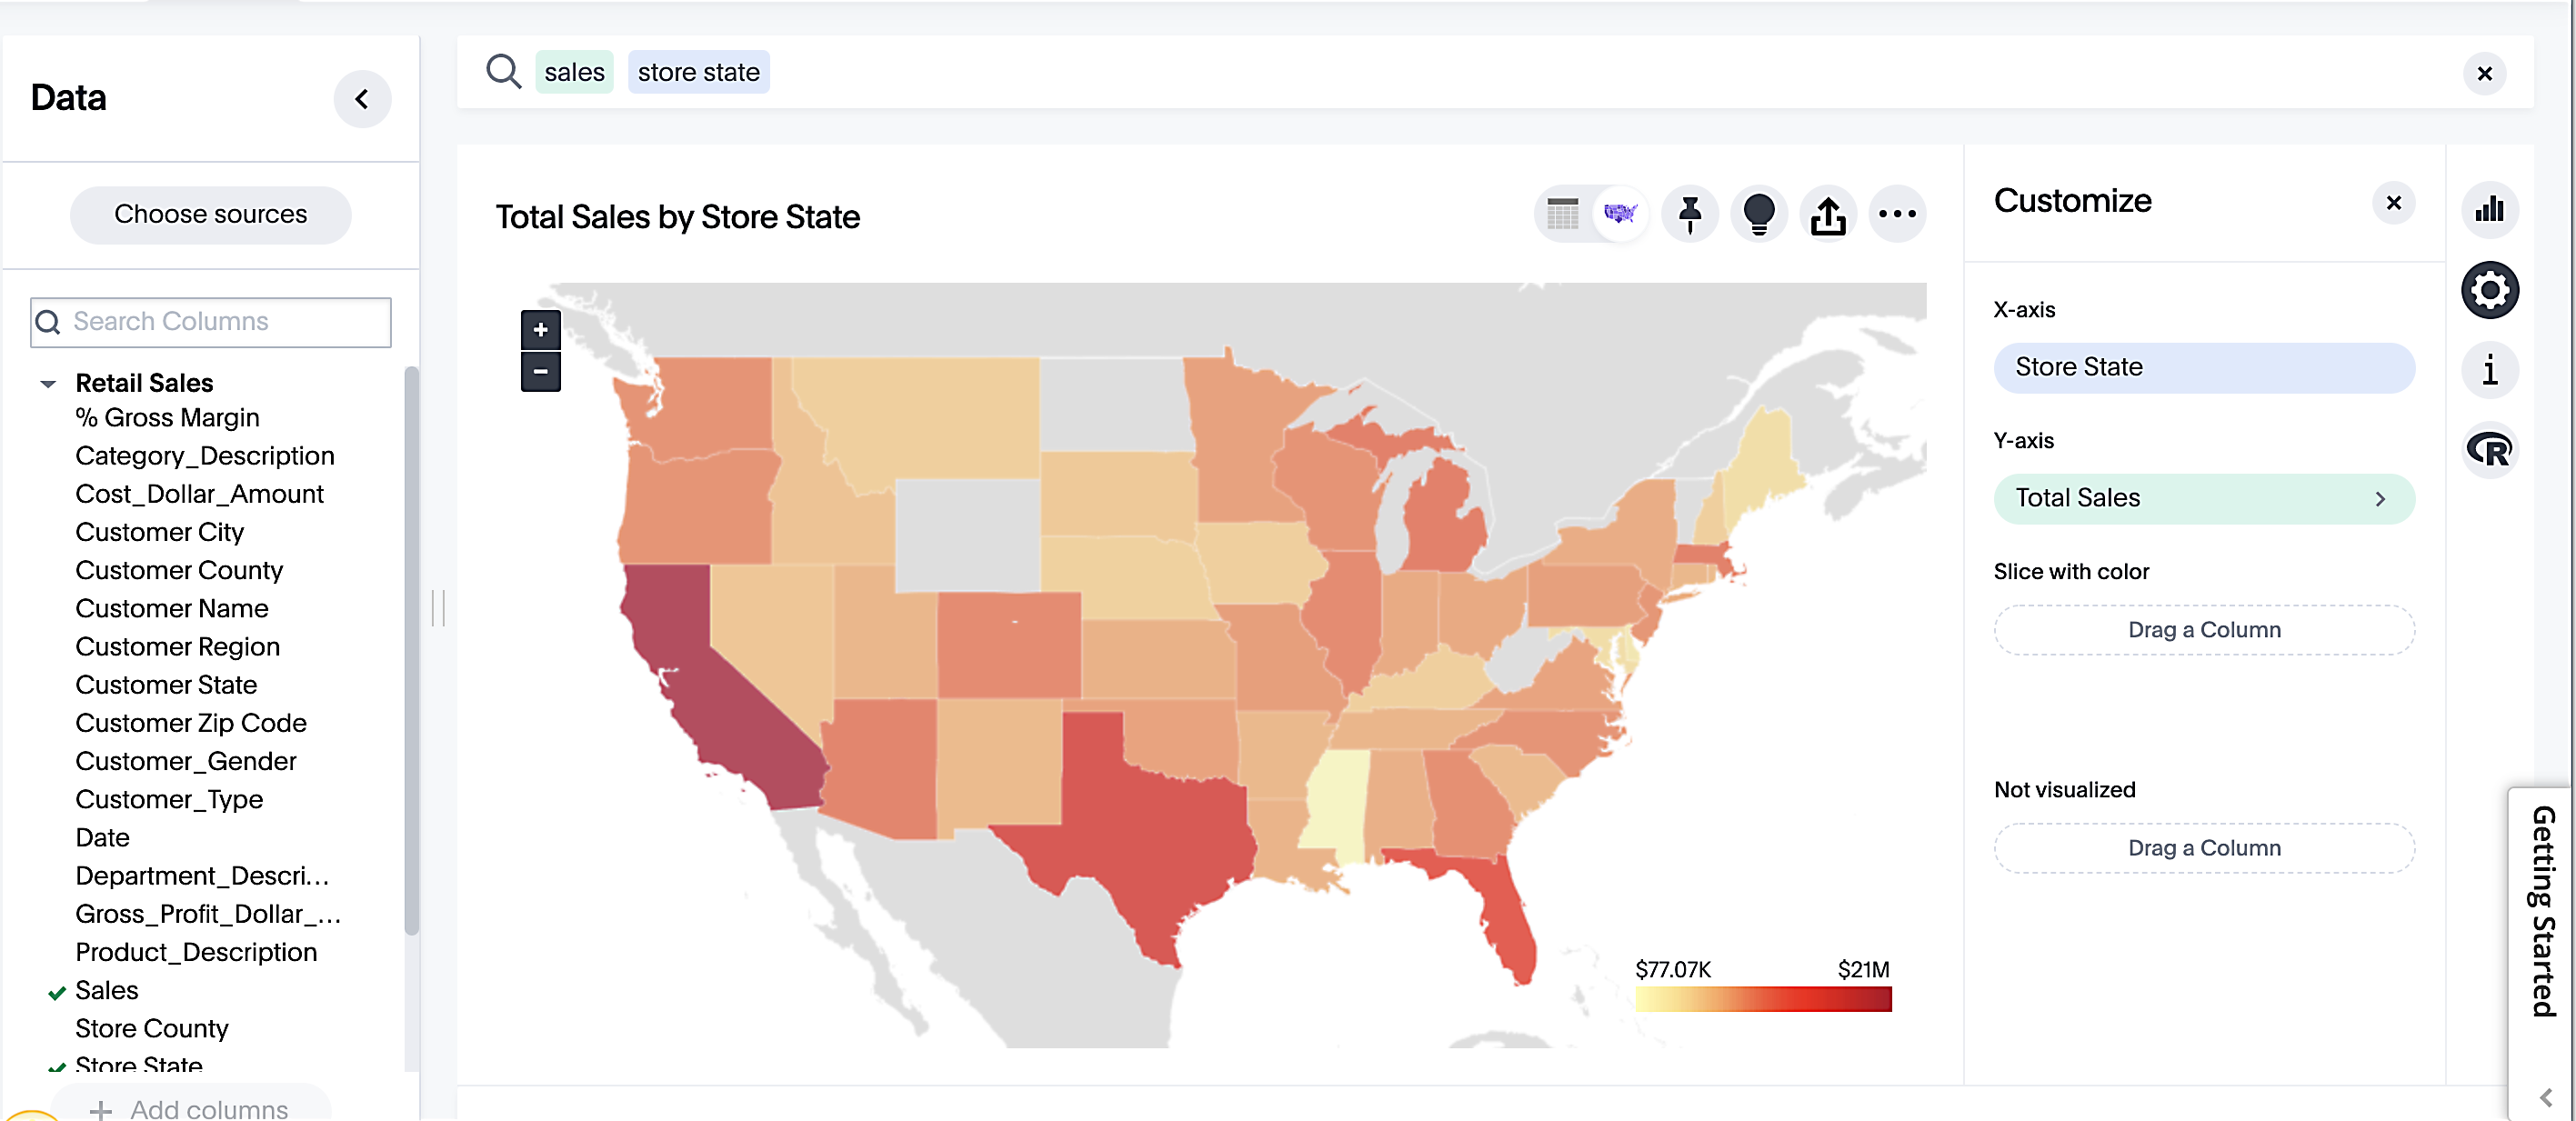
Task: Collapse the Data panel with the arrow
Action: (x=362, y=99)
